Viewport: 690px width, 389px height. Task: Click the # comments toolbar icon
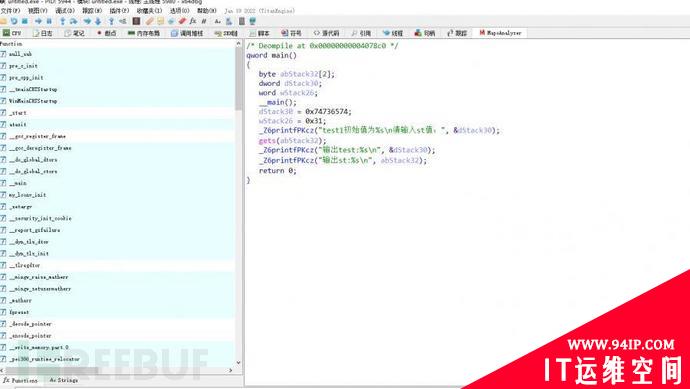click(203, 21)
